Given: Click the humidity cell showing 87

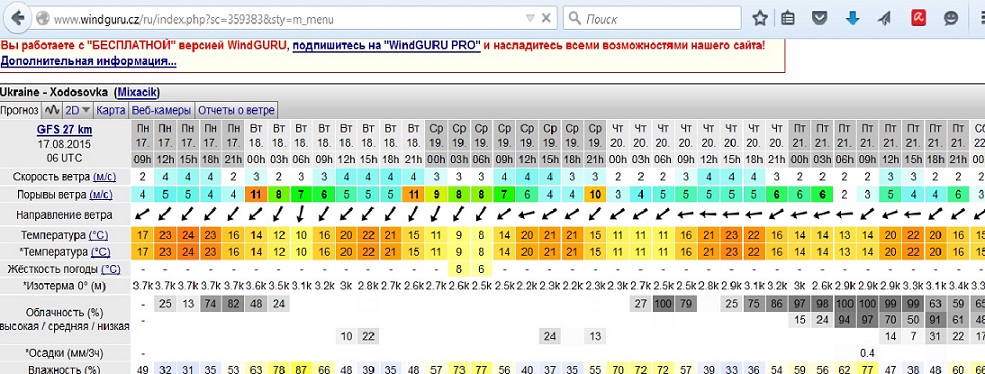Looking at the screenshot, I should tap(301, 370).
